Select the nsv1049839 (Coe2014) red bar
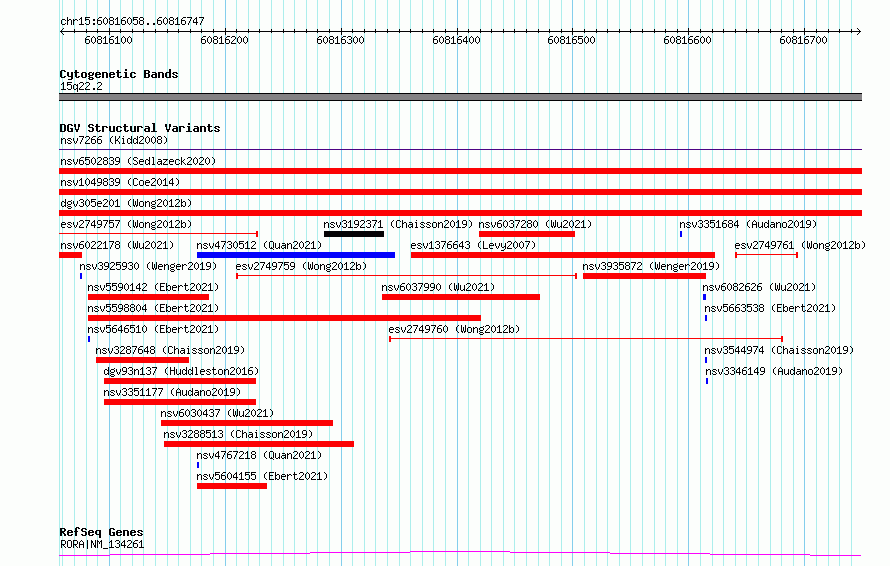This screenshot has height=566, width=890. tap(460, 192)
